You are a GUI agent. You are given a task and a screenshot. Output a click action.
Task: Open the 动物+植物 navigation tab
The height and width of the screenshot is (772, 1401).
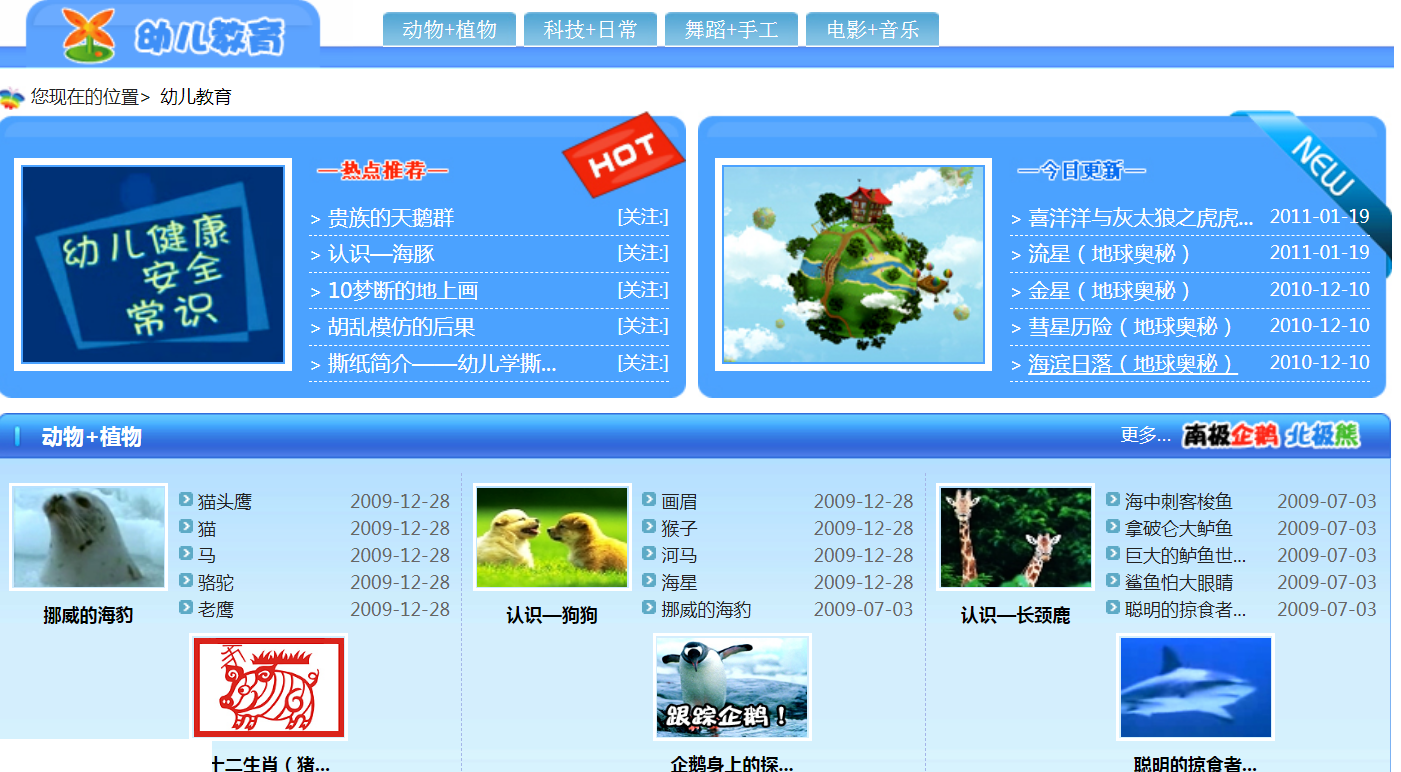pos(449,30)
